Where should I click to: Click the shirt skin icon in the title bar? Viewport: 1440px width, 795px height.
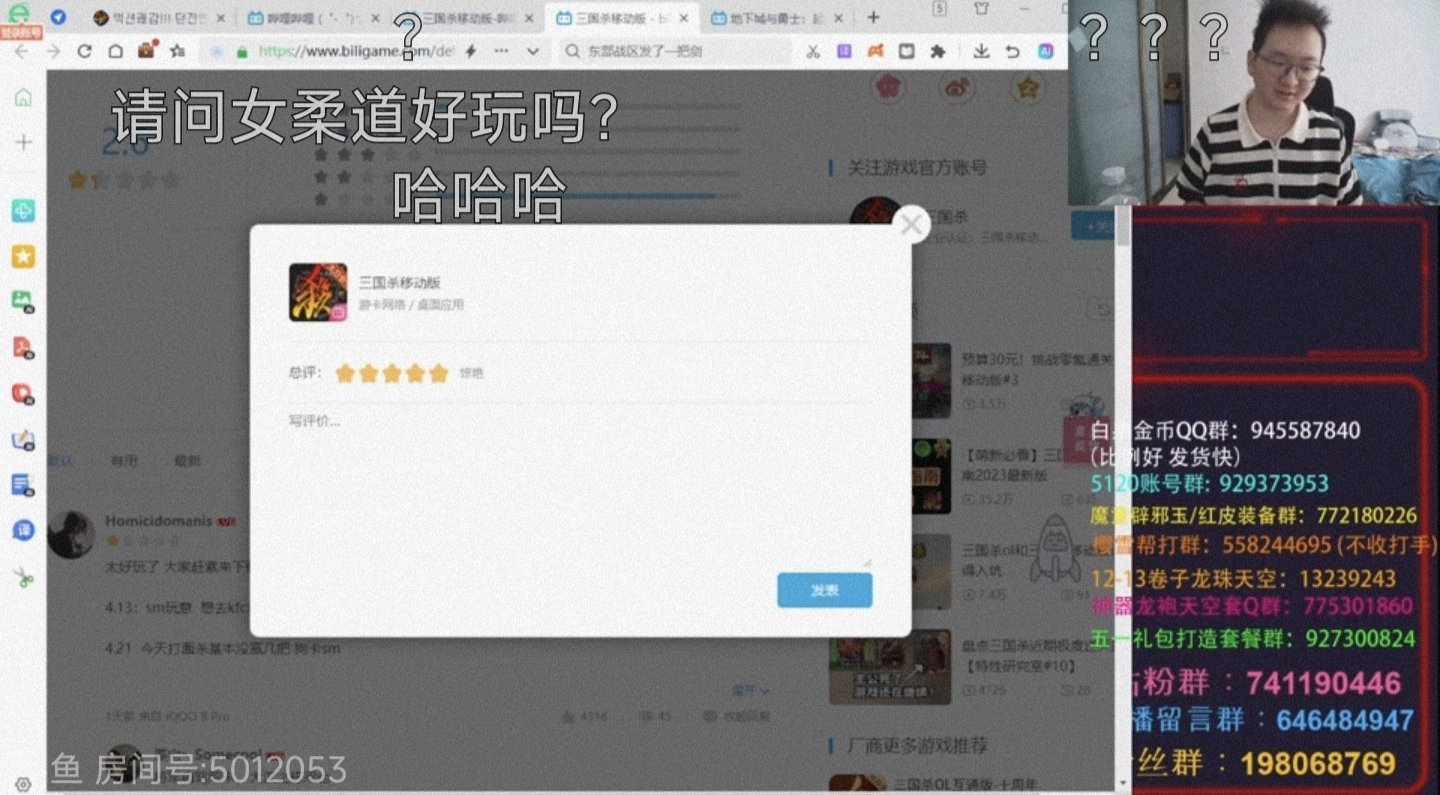980,9
